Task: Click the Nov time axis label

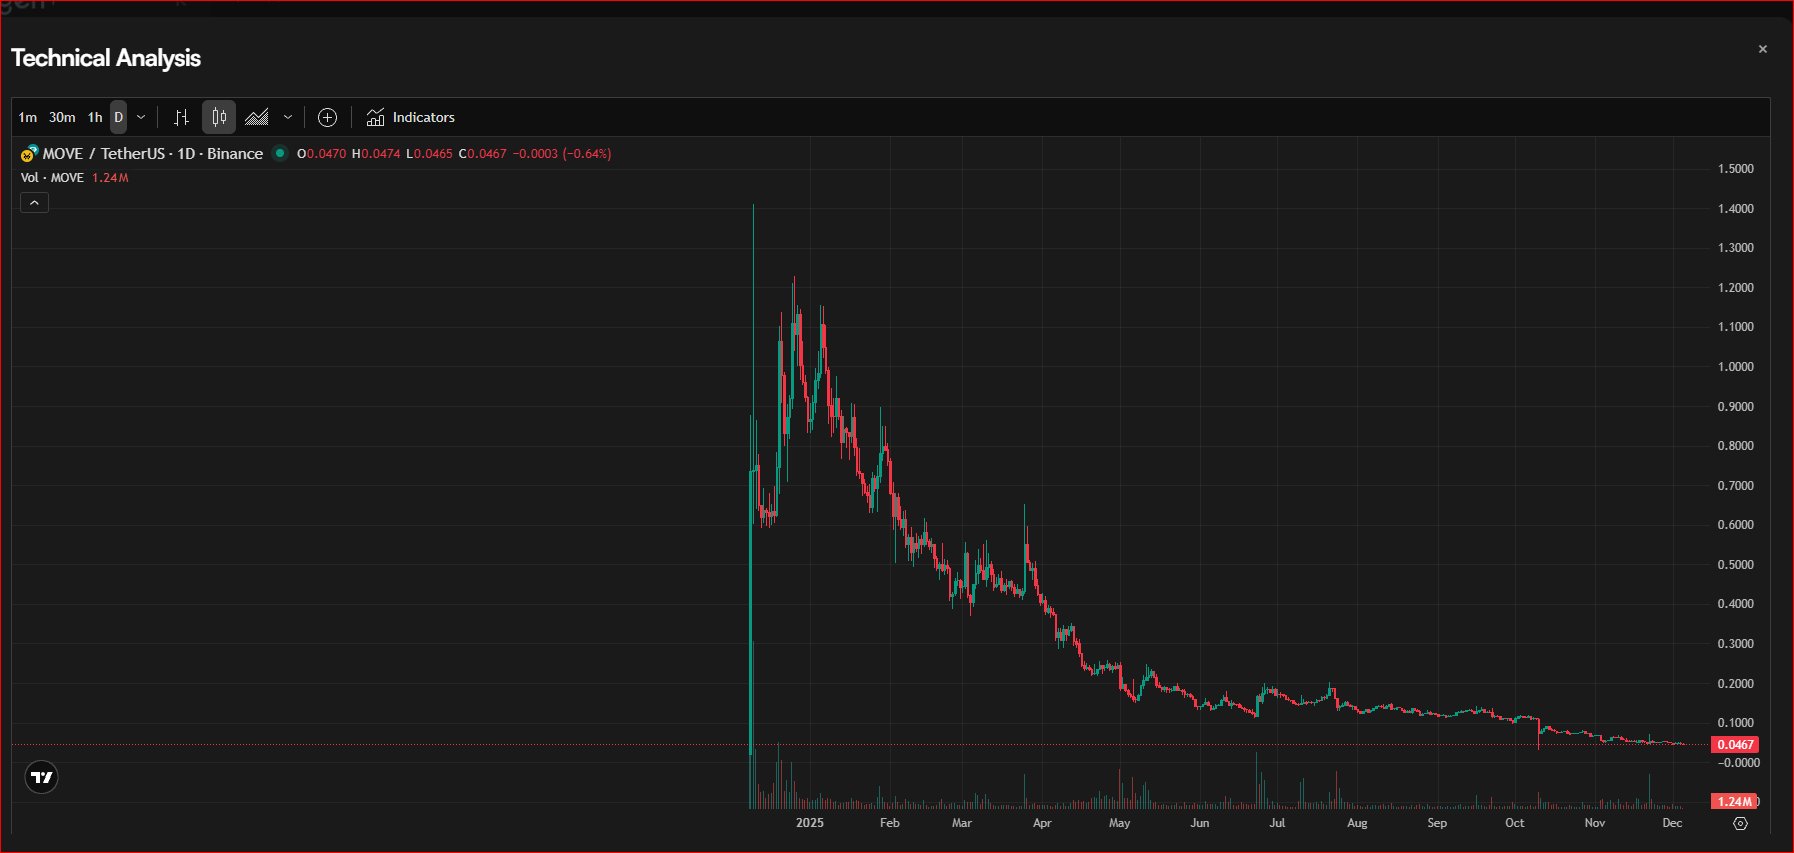Action: point(1595,823)
